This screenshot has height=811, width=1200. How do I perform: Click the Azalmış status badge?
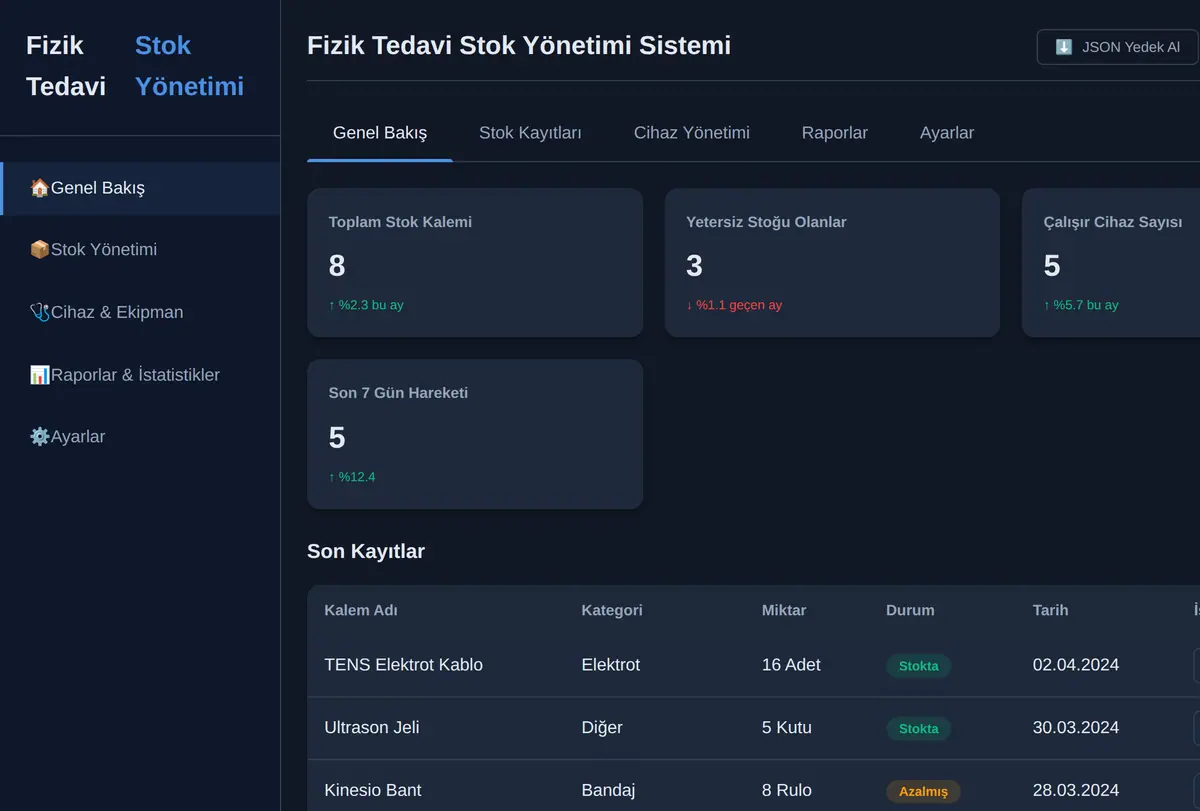(x=923, y=792)
